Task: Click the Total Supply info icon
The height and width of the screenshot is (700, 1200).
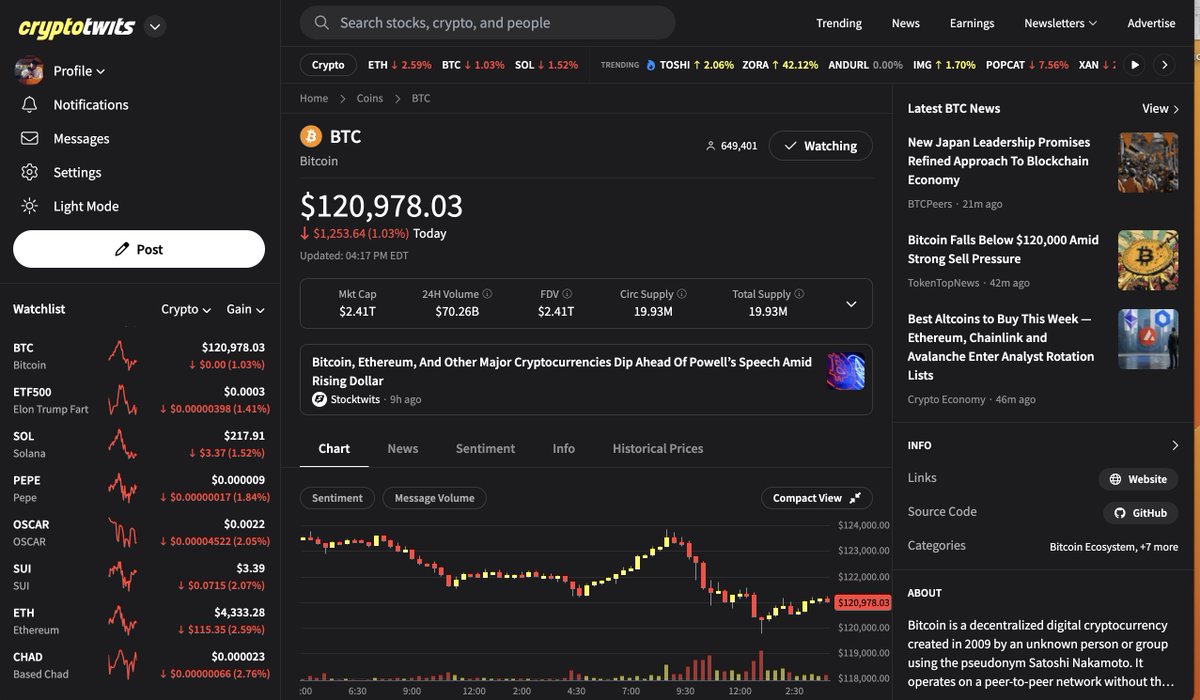Action: click(799, 294)
